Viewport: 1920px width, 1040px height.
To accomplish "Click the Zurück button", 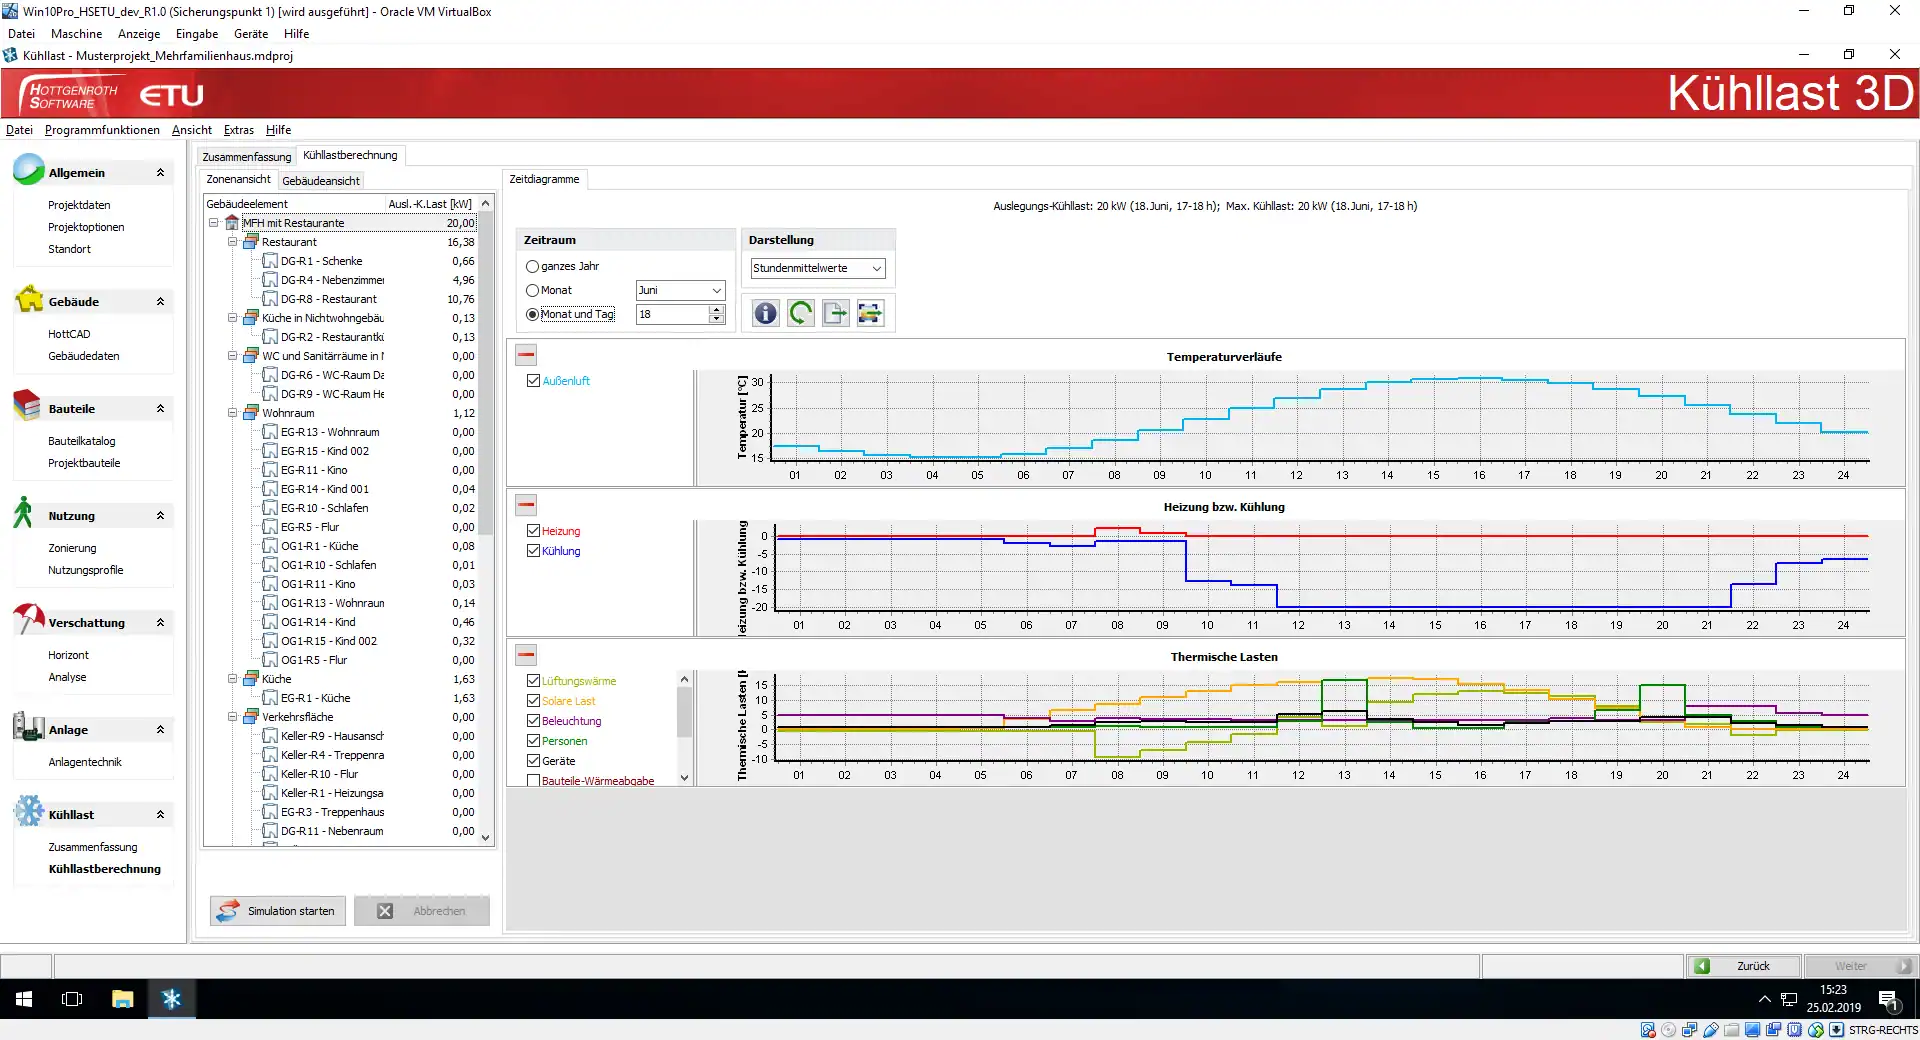I will click(1743, 966).
